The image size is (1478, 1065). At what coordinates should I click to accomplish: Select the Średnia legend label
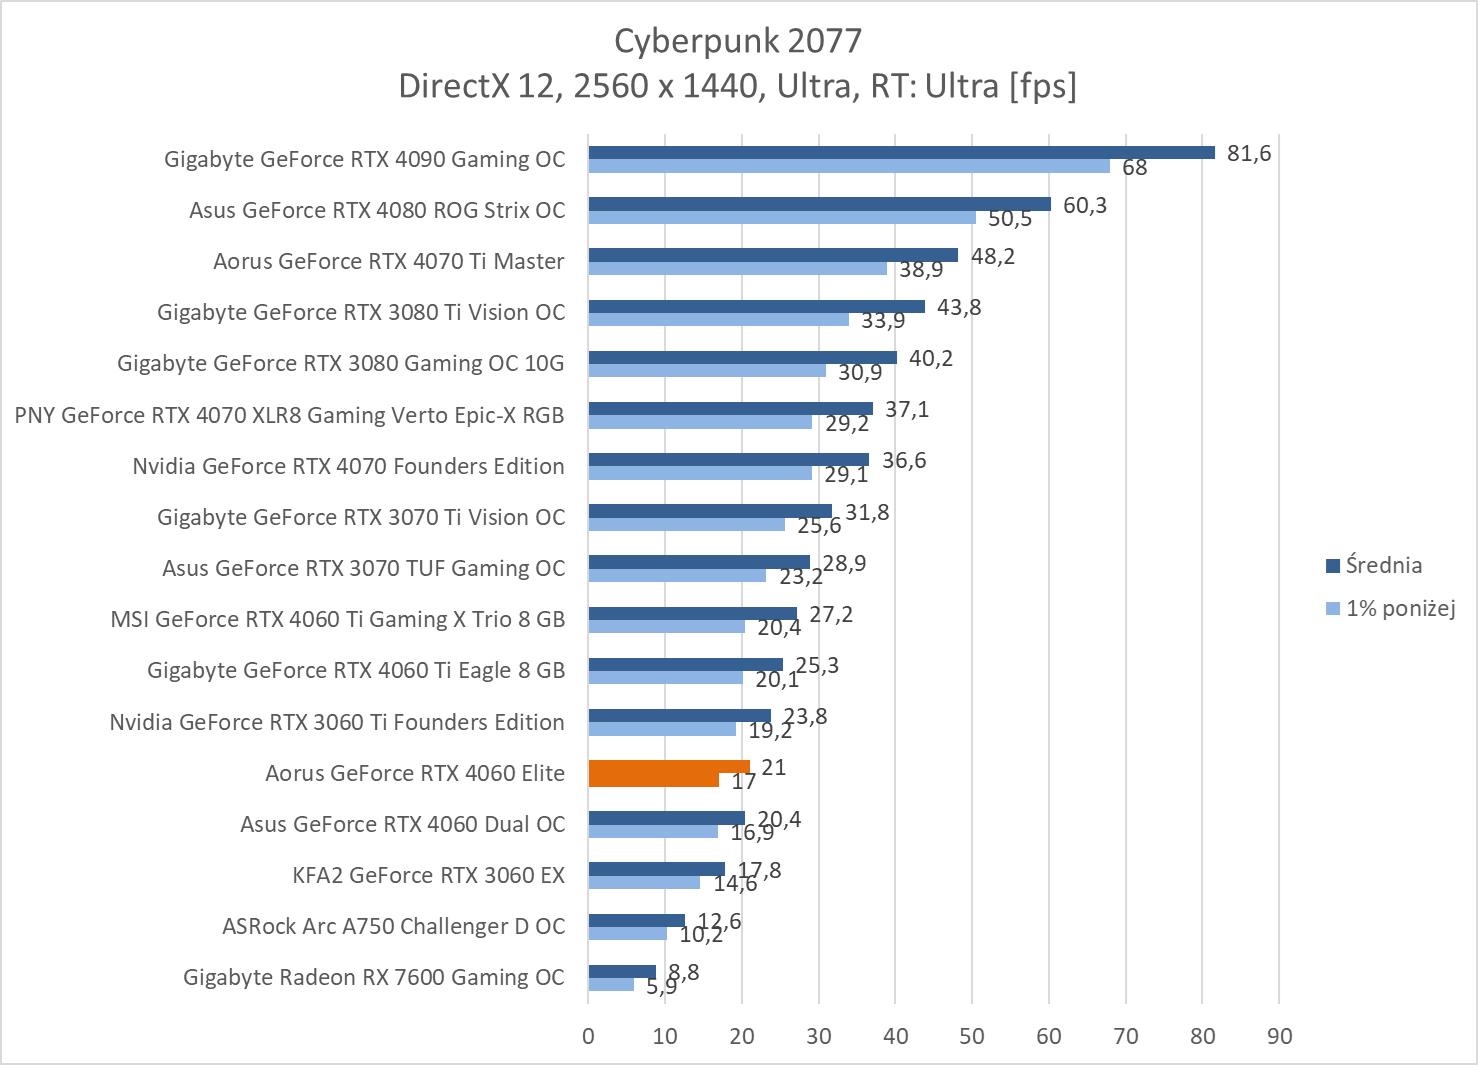point(1383,565)
